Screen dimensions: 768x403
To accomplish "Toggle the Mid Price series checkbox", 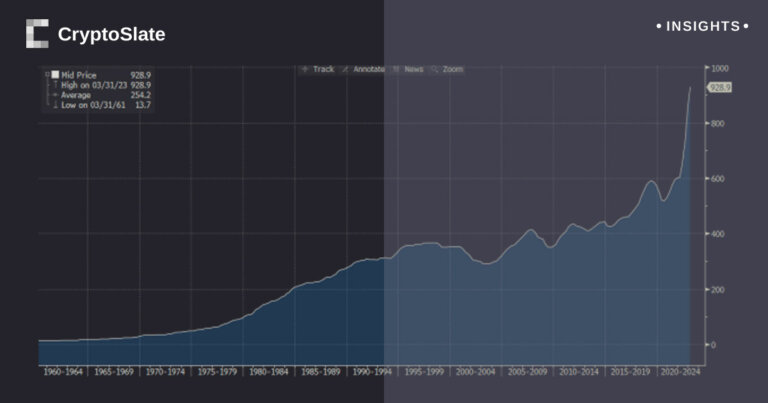I will [54, 75].
